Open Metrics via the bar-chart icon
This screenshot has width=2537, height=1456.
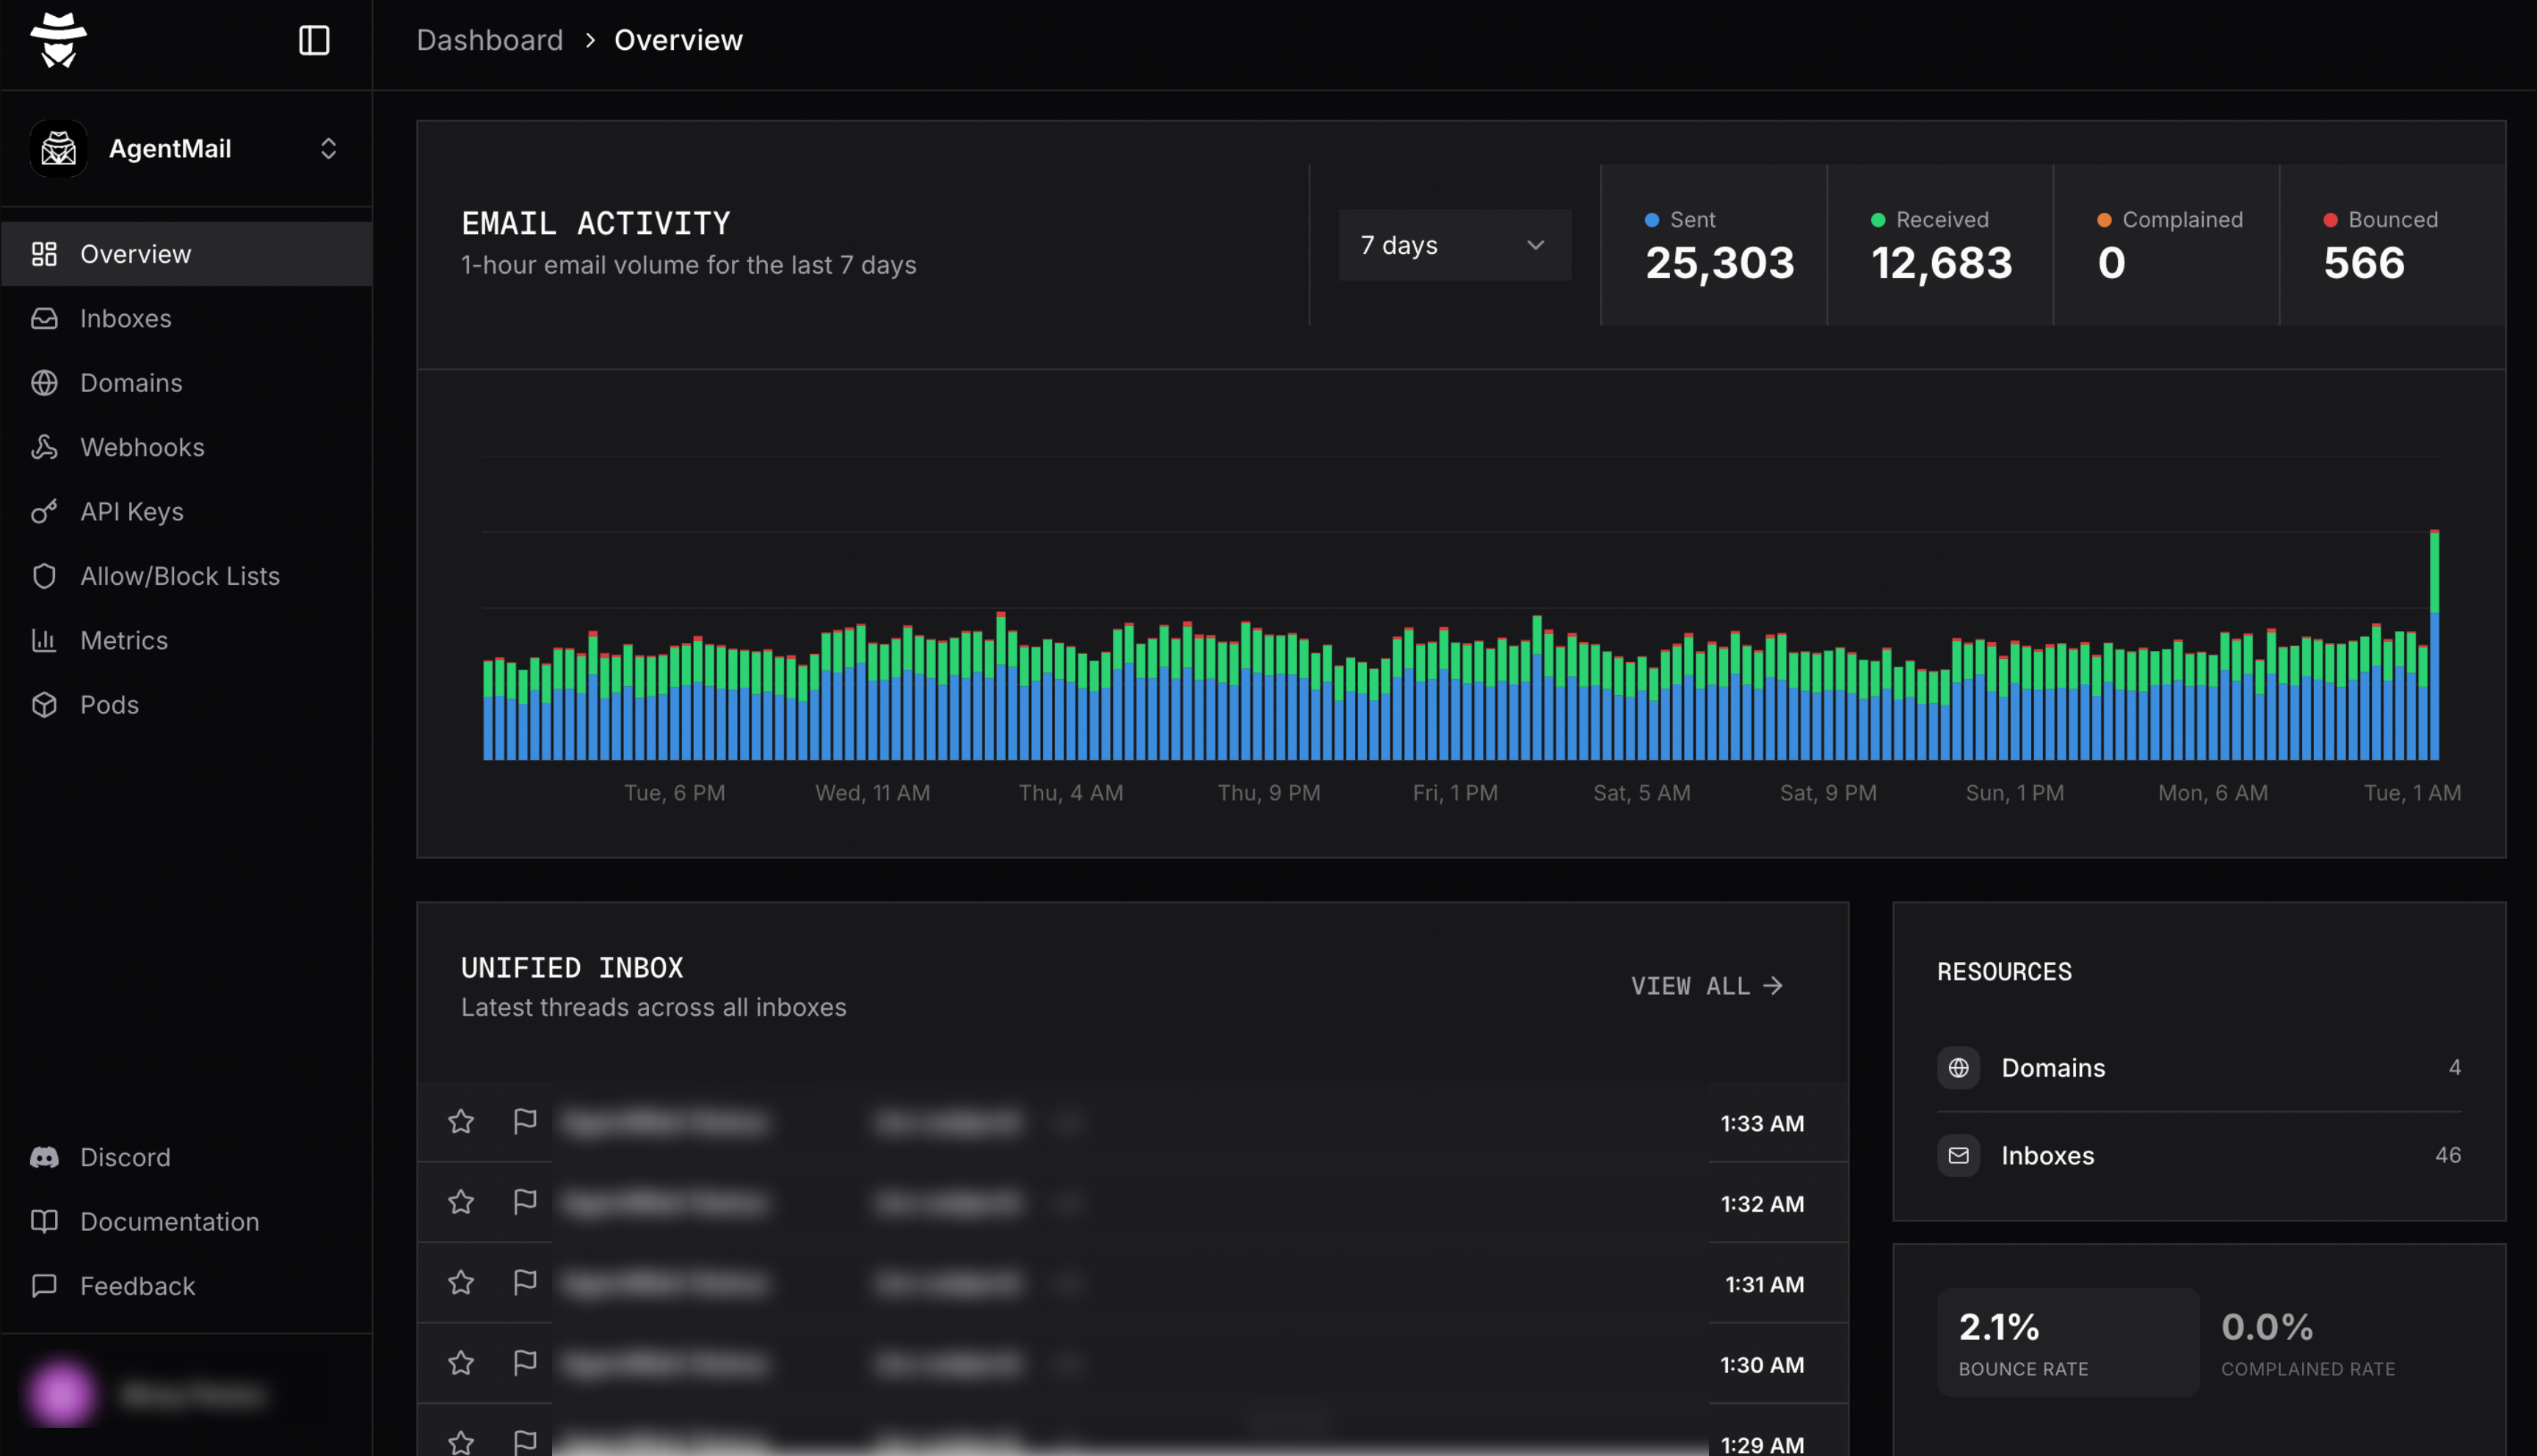click(x=45, y=640)
